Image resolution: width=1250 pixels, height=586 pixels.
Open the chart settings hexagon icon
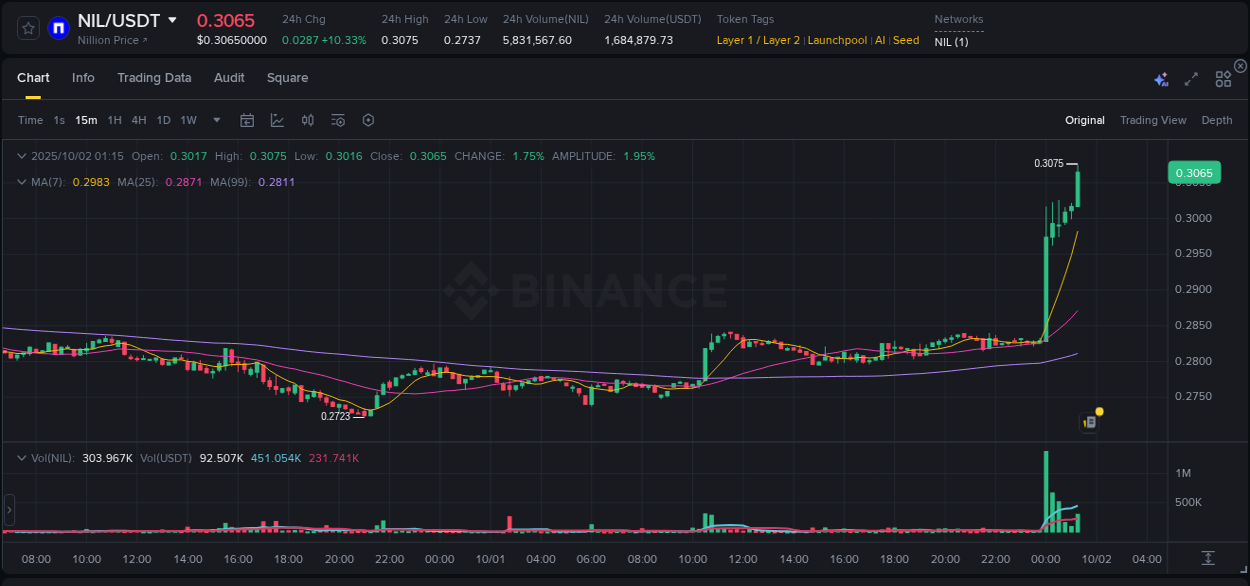pyautogui.click(x=368, y=120)
